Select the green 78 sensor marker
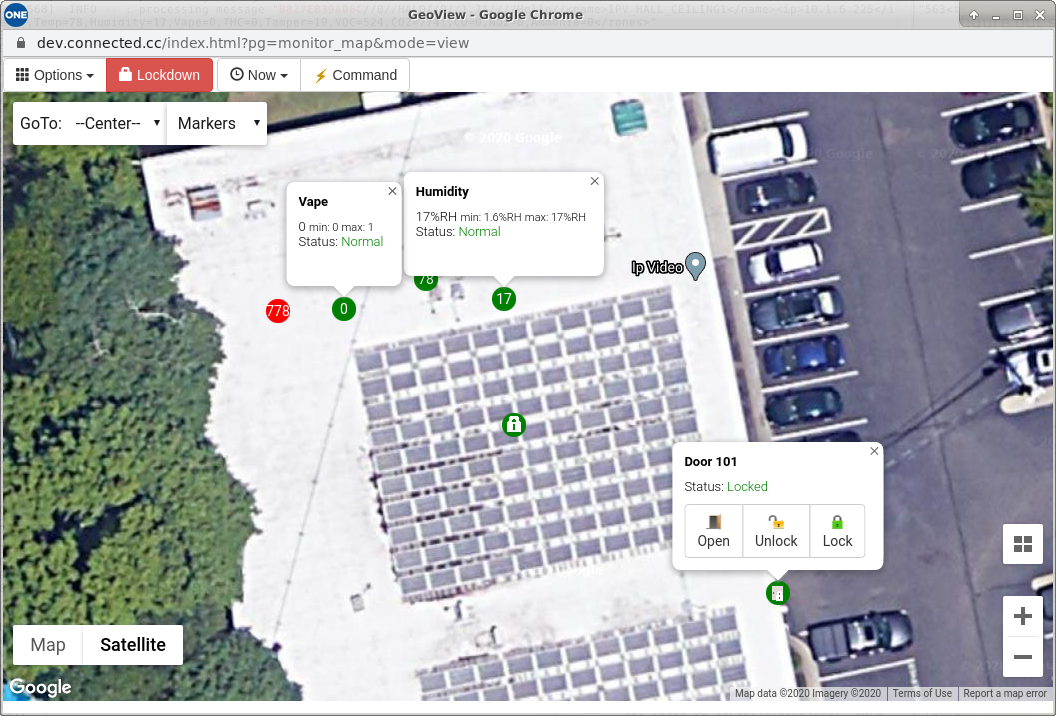Image resolution: width=1056 pixels, height=716 pixels. click(x=426, y=280)
